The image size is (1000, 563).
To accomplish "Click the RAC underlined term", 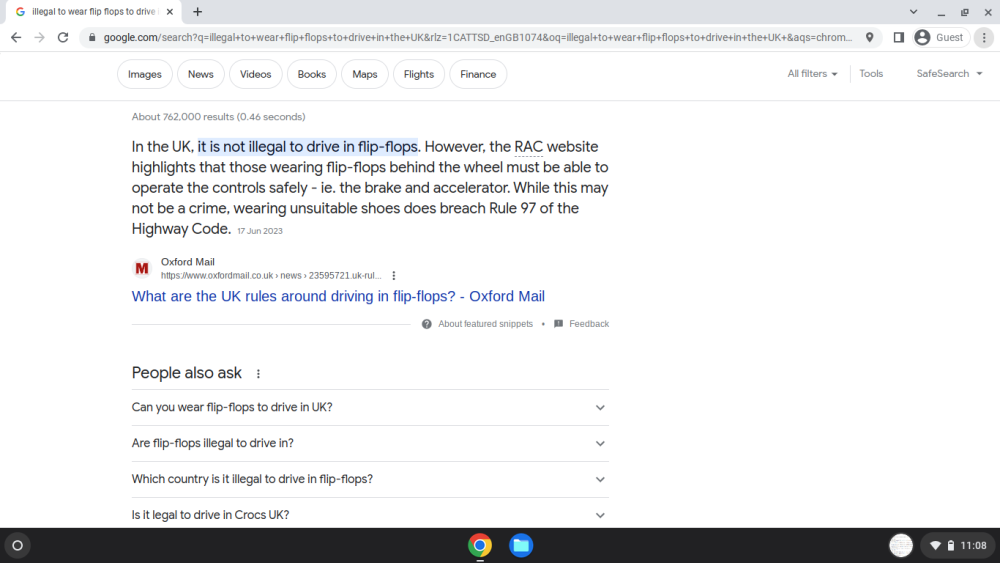I will tap(528, 147).
